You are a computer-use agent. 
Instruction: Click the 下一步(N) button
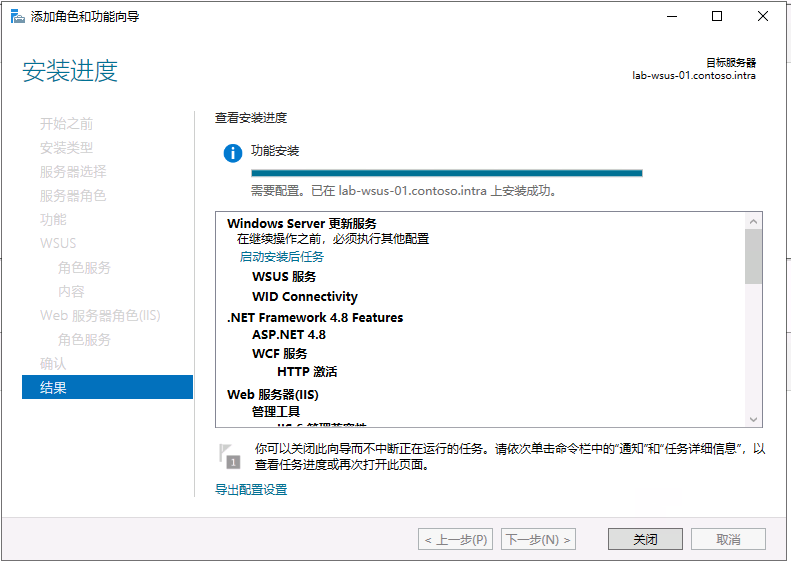[538, 539]
